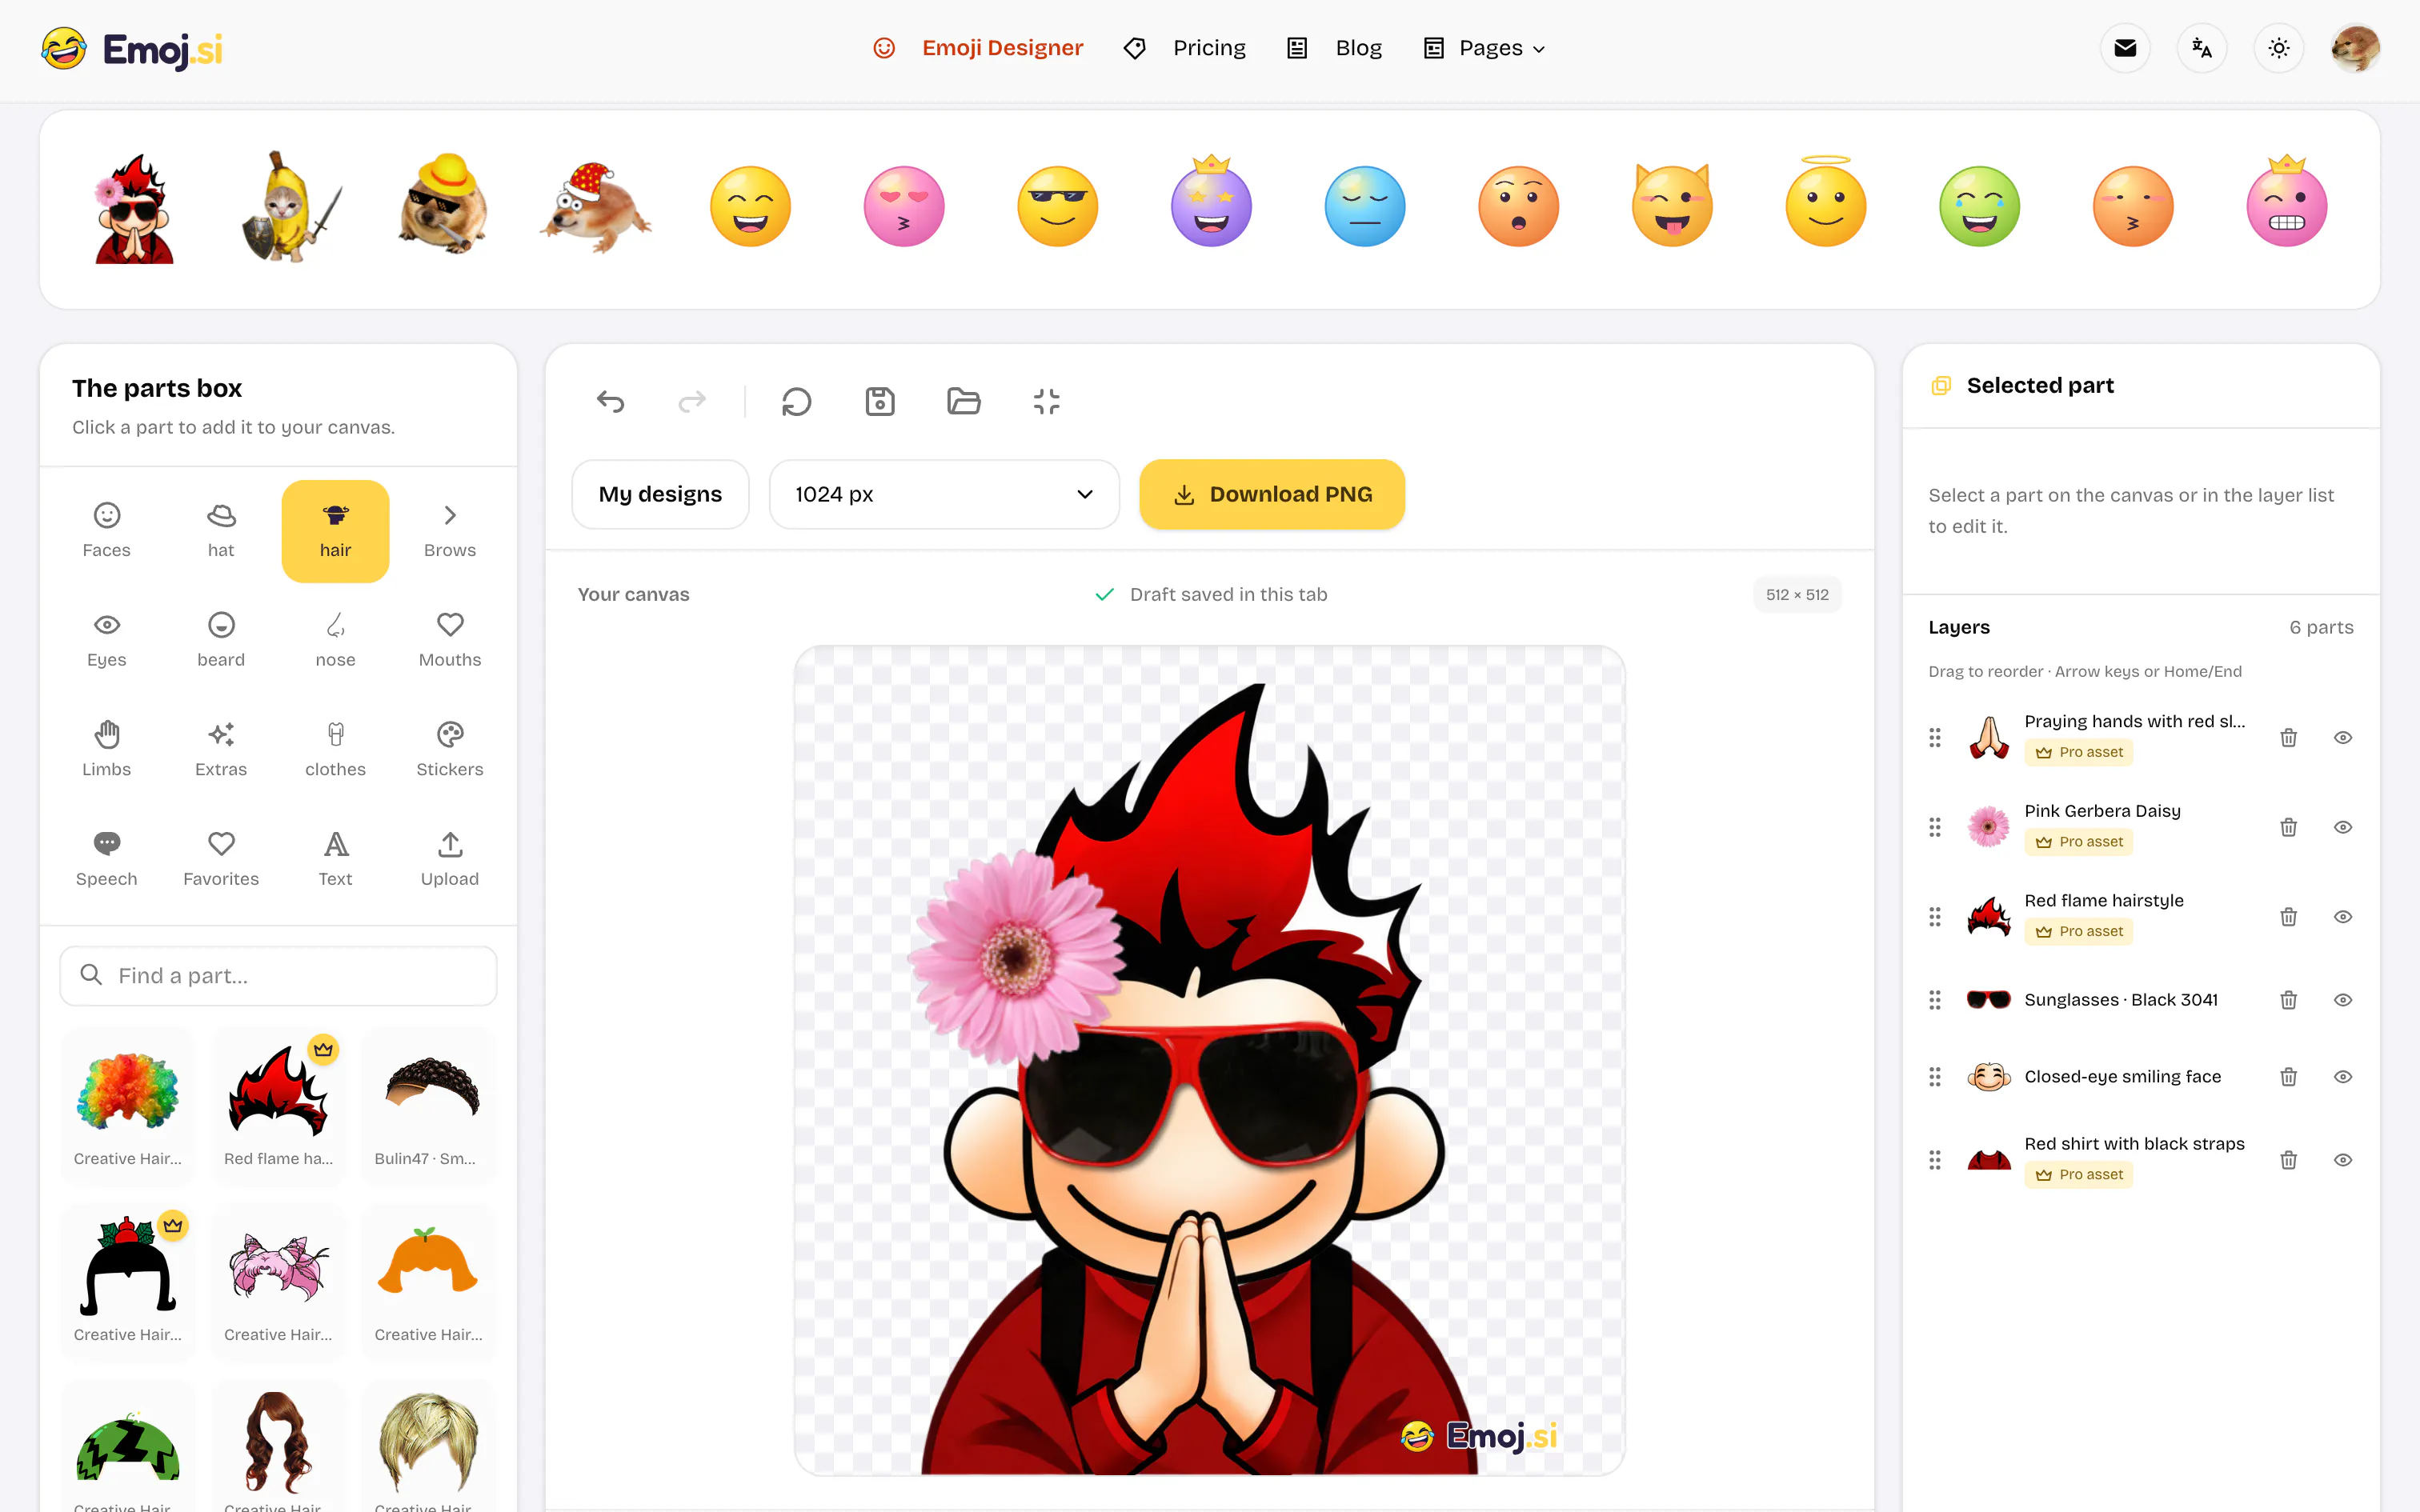This screenshot has width=2420, height=1512.
Task: Select the nose parts category
Action: point(335,641)
